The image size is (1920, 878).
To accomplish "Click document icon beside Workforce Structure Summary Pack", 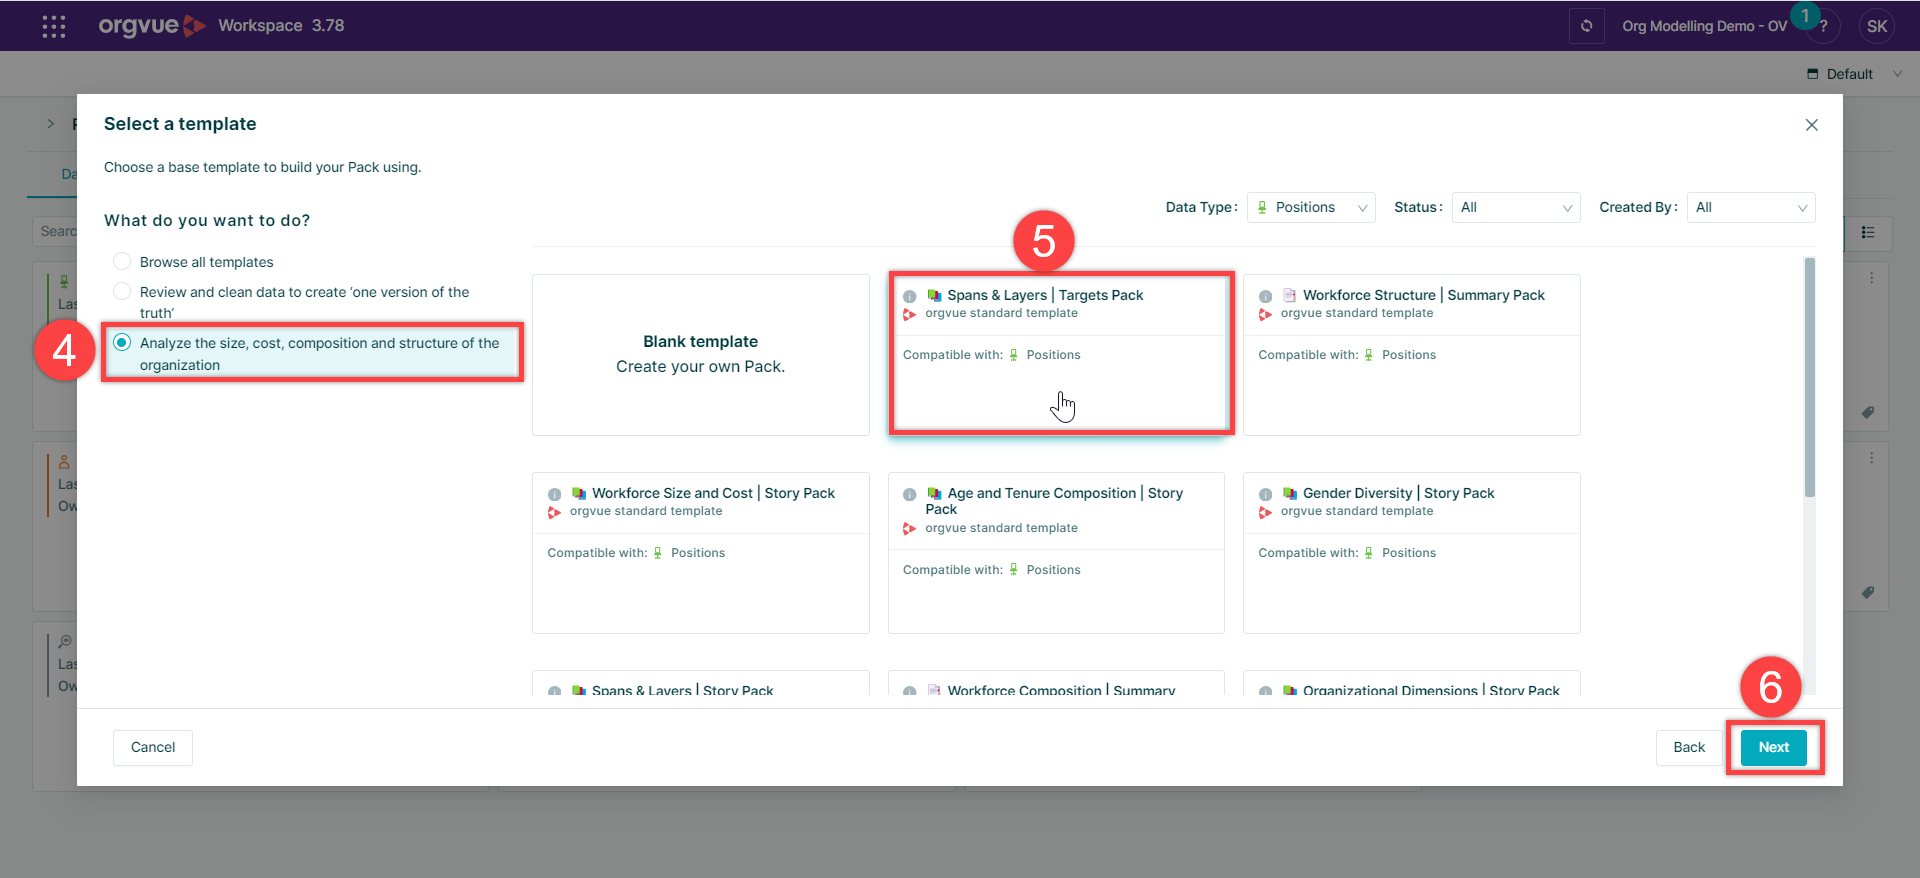I will pyautogui.click(x=1290, y=295).
